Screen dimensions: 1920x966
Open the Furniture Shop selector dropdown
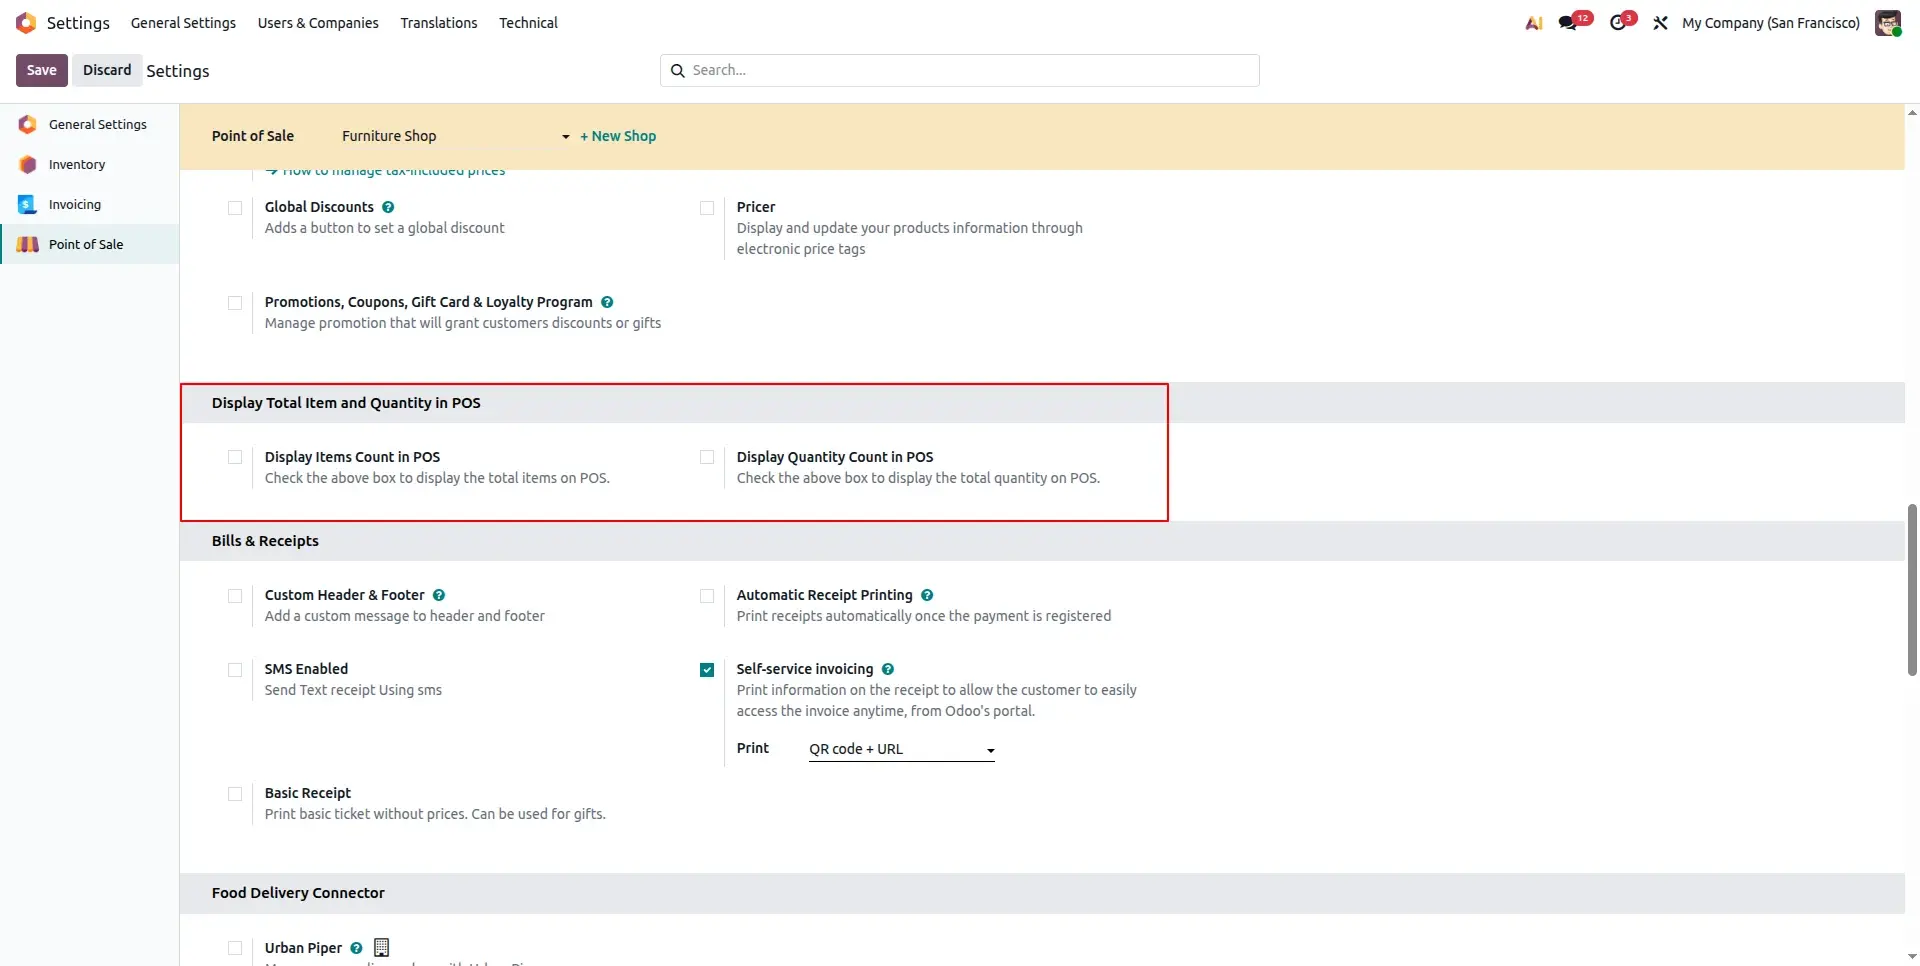point(456,136)
